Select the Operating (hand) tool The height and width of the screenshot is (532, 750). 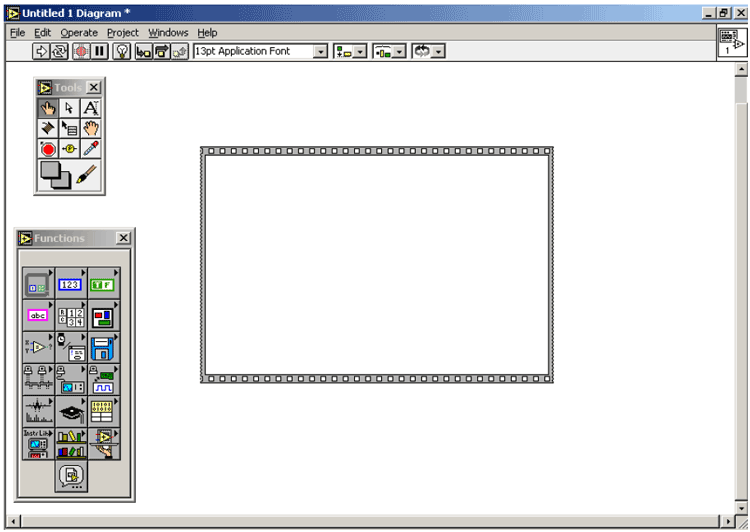pyautogui.click(x=48, y=108)
